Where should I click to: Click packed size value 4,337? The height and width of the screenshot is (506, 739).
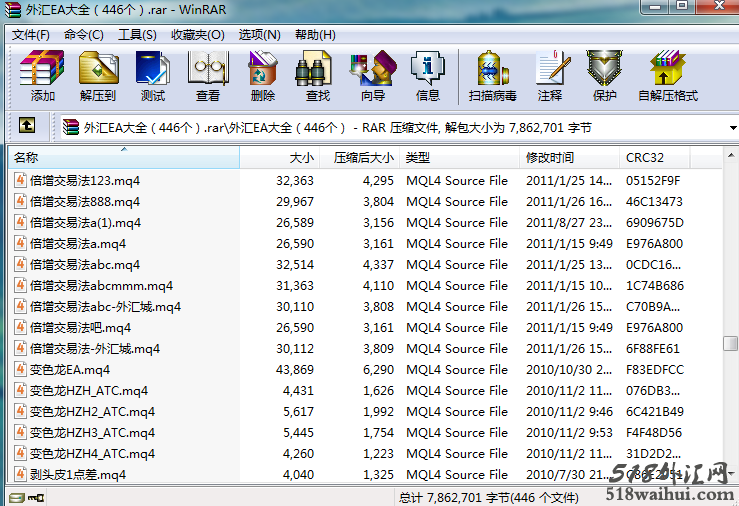pyautogui.click(x=378, y=265)
